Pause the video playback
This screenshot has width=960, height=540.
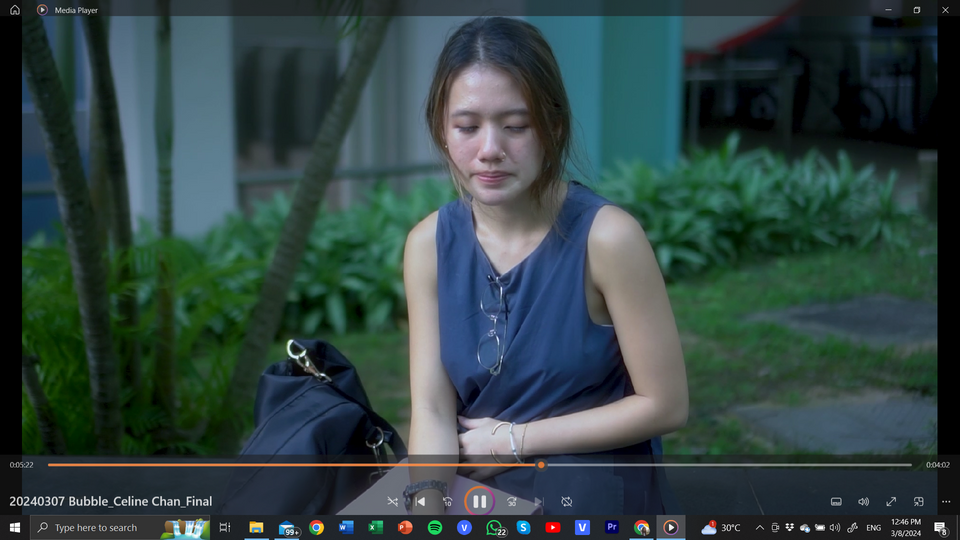[479, 502]
